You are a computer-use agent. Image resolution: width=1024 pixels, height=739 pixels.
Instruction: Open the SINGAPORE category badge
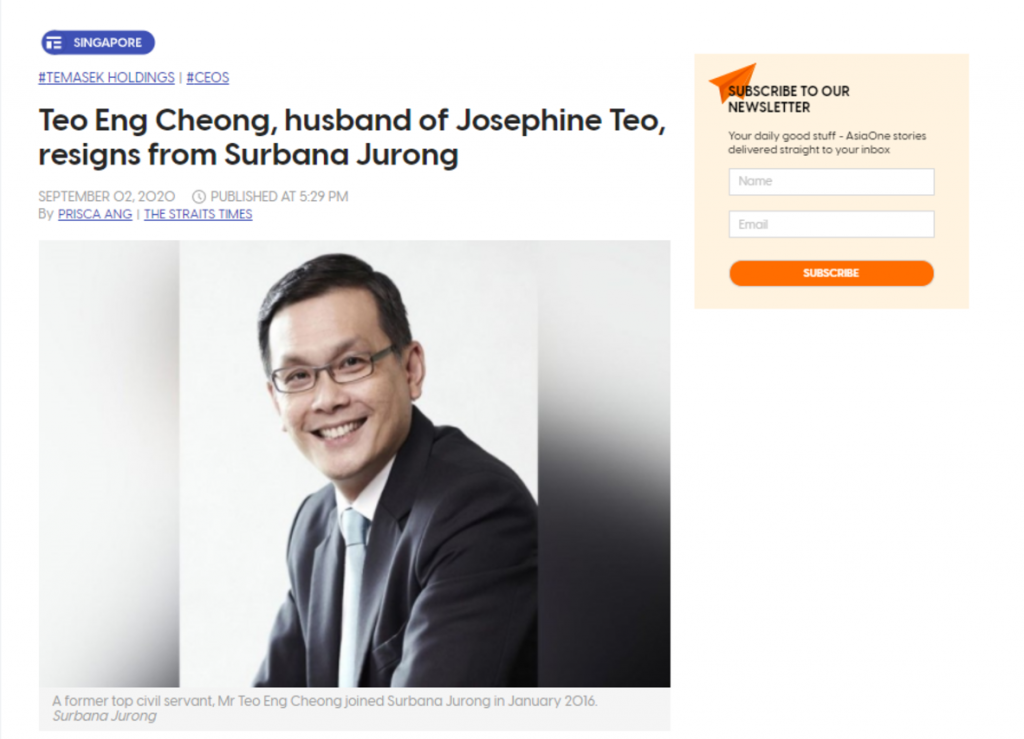click(x=98, y=43)
